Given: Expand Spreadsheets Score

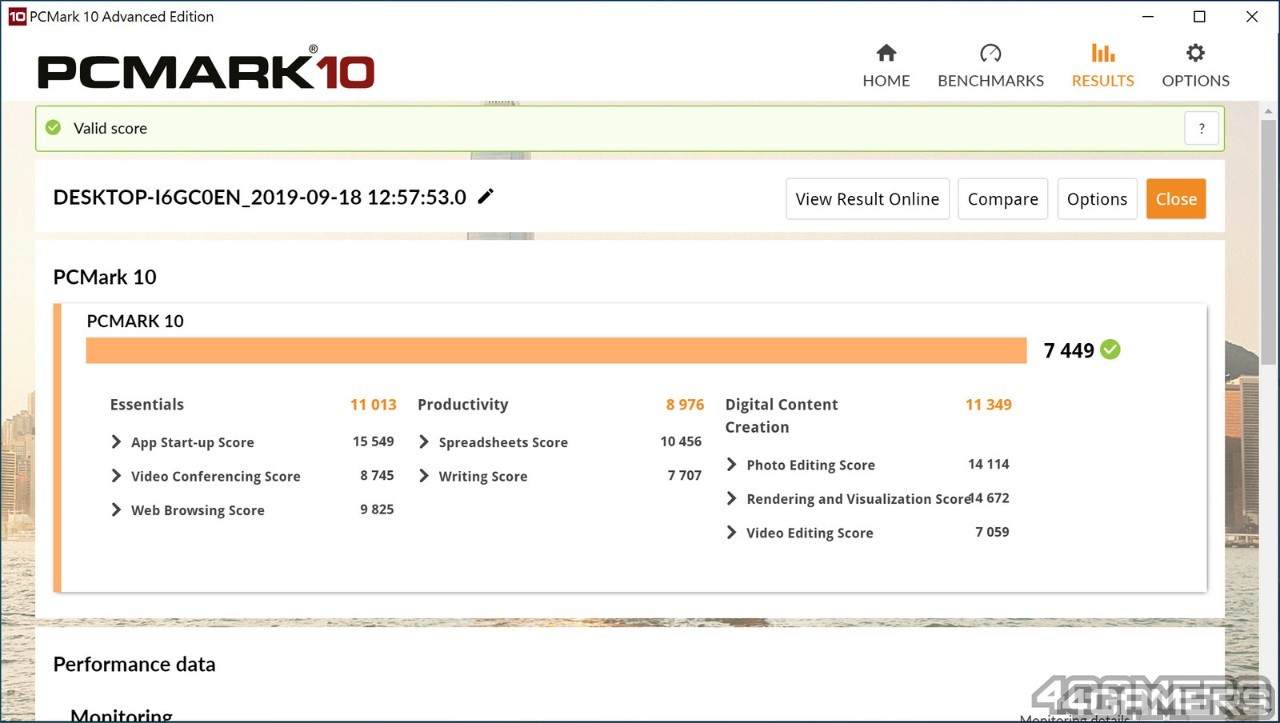Looking at the screenshot, I should point(424,442).
